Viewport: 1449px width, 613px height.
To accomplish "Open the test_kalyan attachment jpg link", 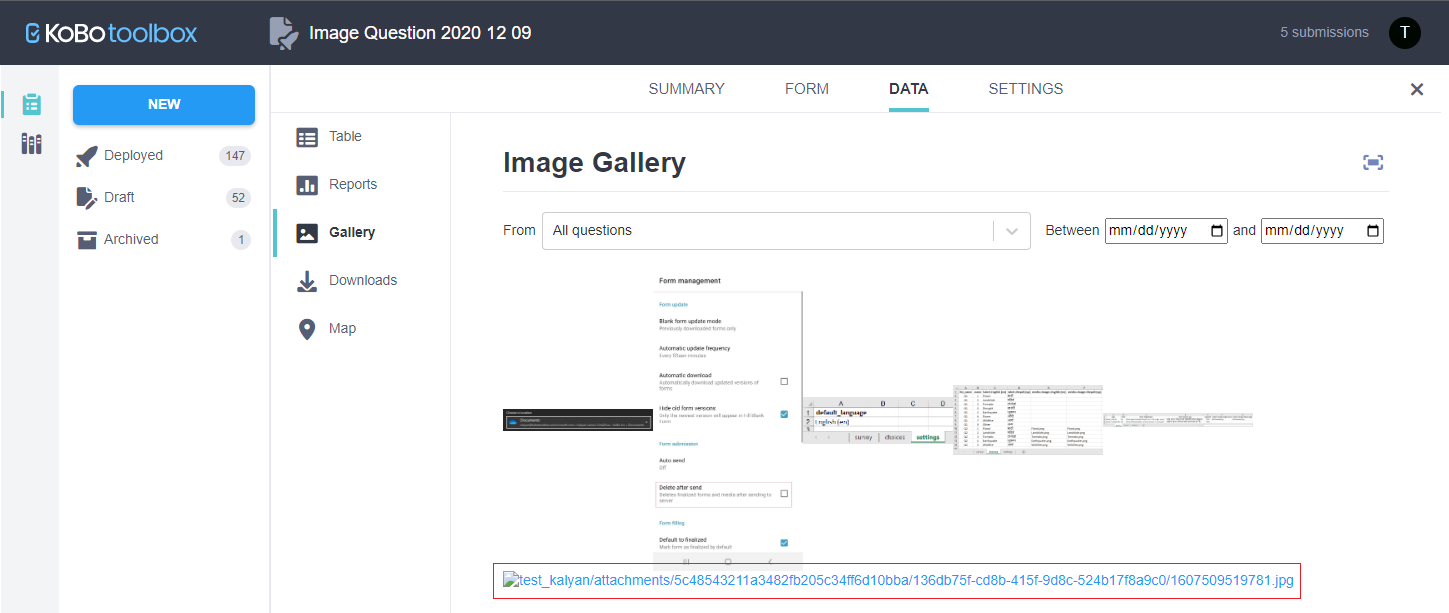I will pyautogui.click(x=897, y=580).
